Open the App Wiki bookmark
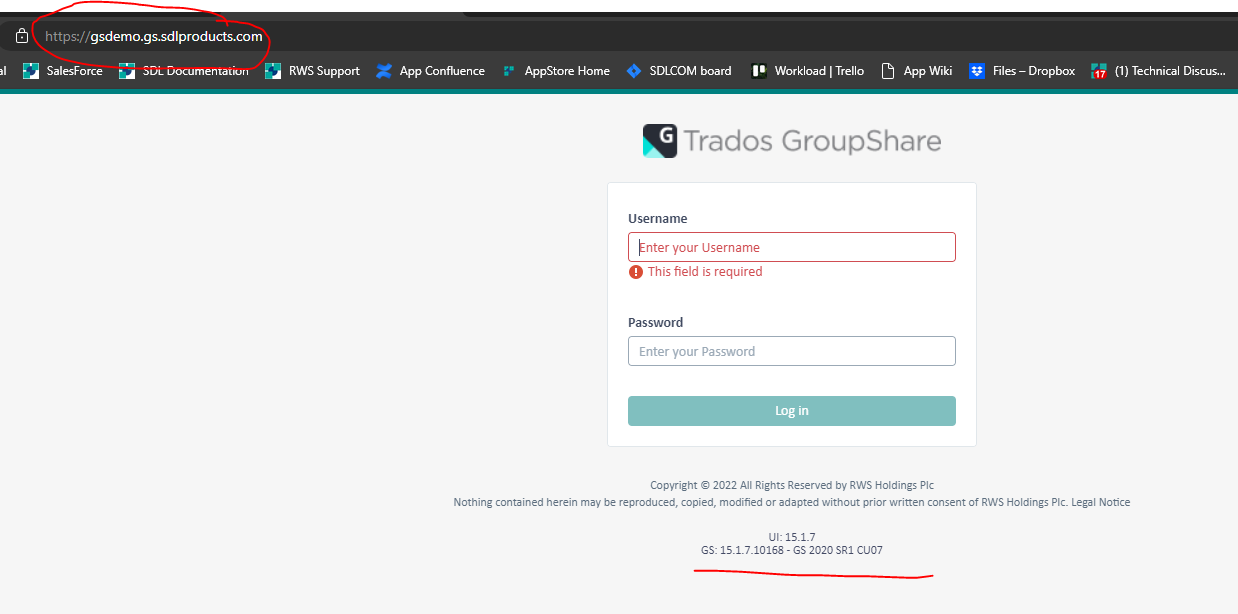 click(x=916, y=71)
